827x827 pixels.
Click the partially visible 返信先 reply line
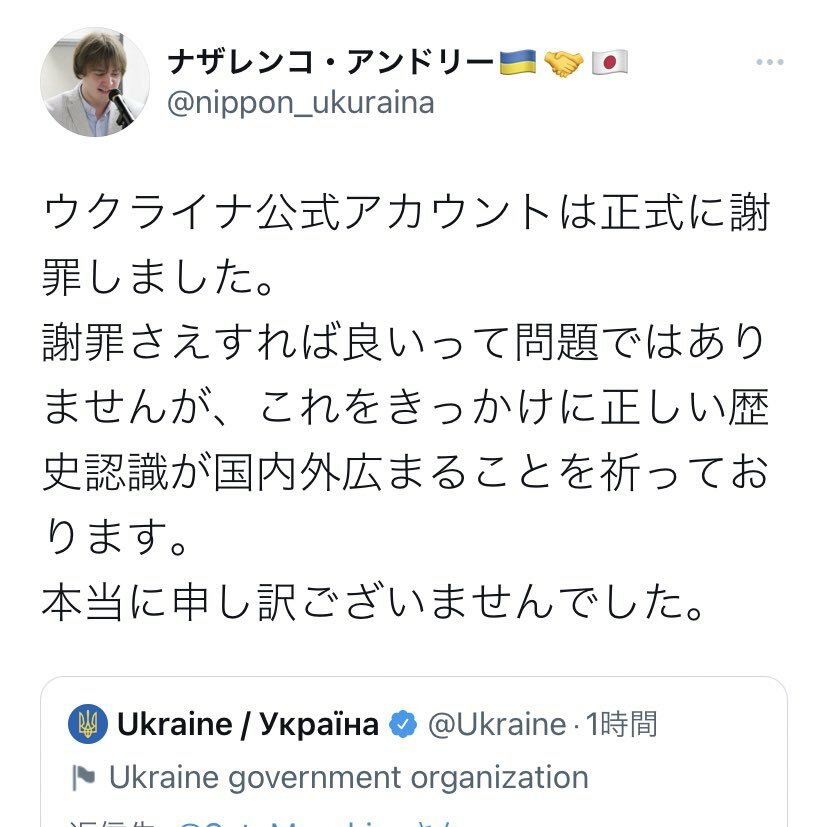pyautogui.click(x=300, y=820)
